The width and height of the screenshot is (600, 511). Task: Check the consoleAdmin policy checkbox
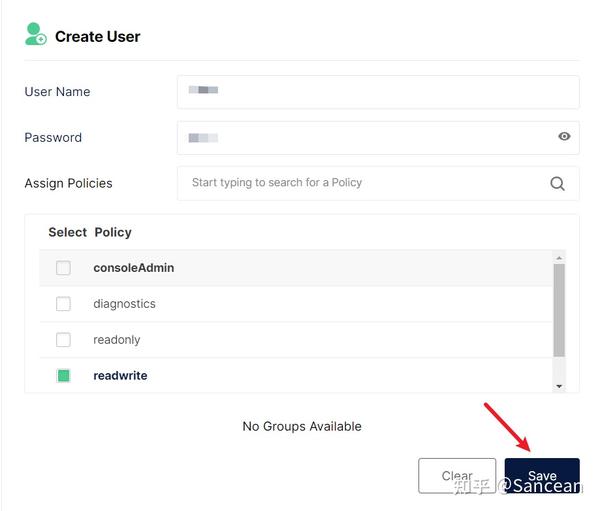click(63, 268)
